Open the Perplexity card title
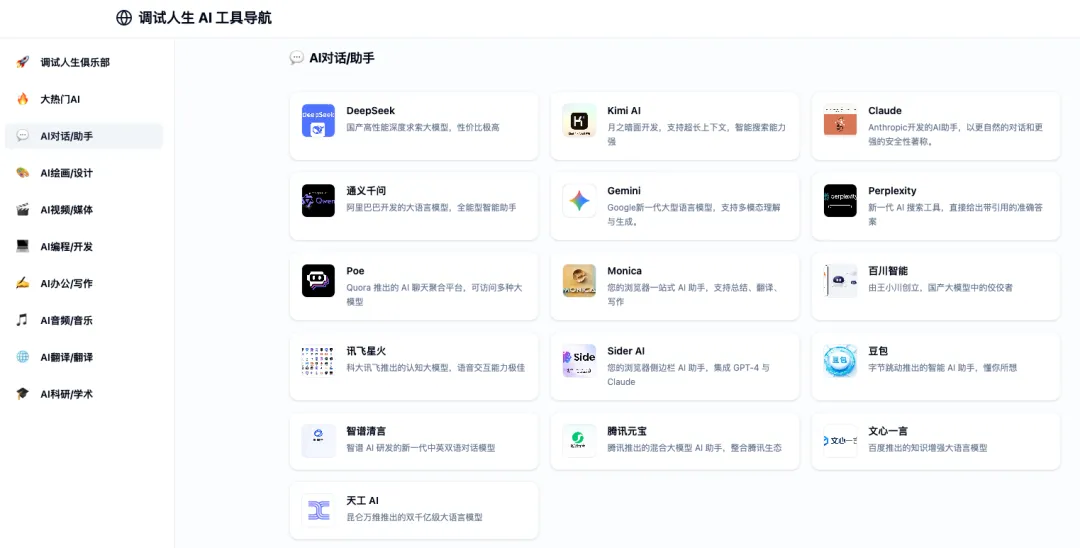Image resolution: width=1080 pixels, height=548 pixels. (x=893, y=191)
